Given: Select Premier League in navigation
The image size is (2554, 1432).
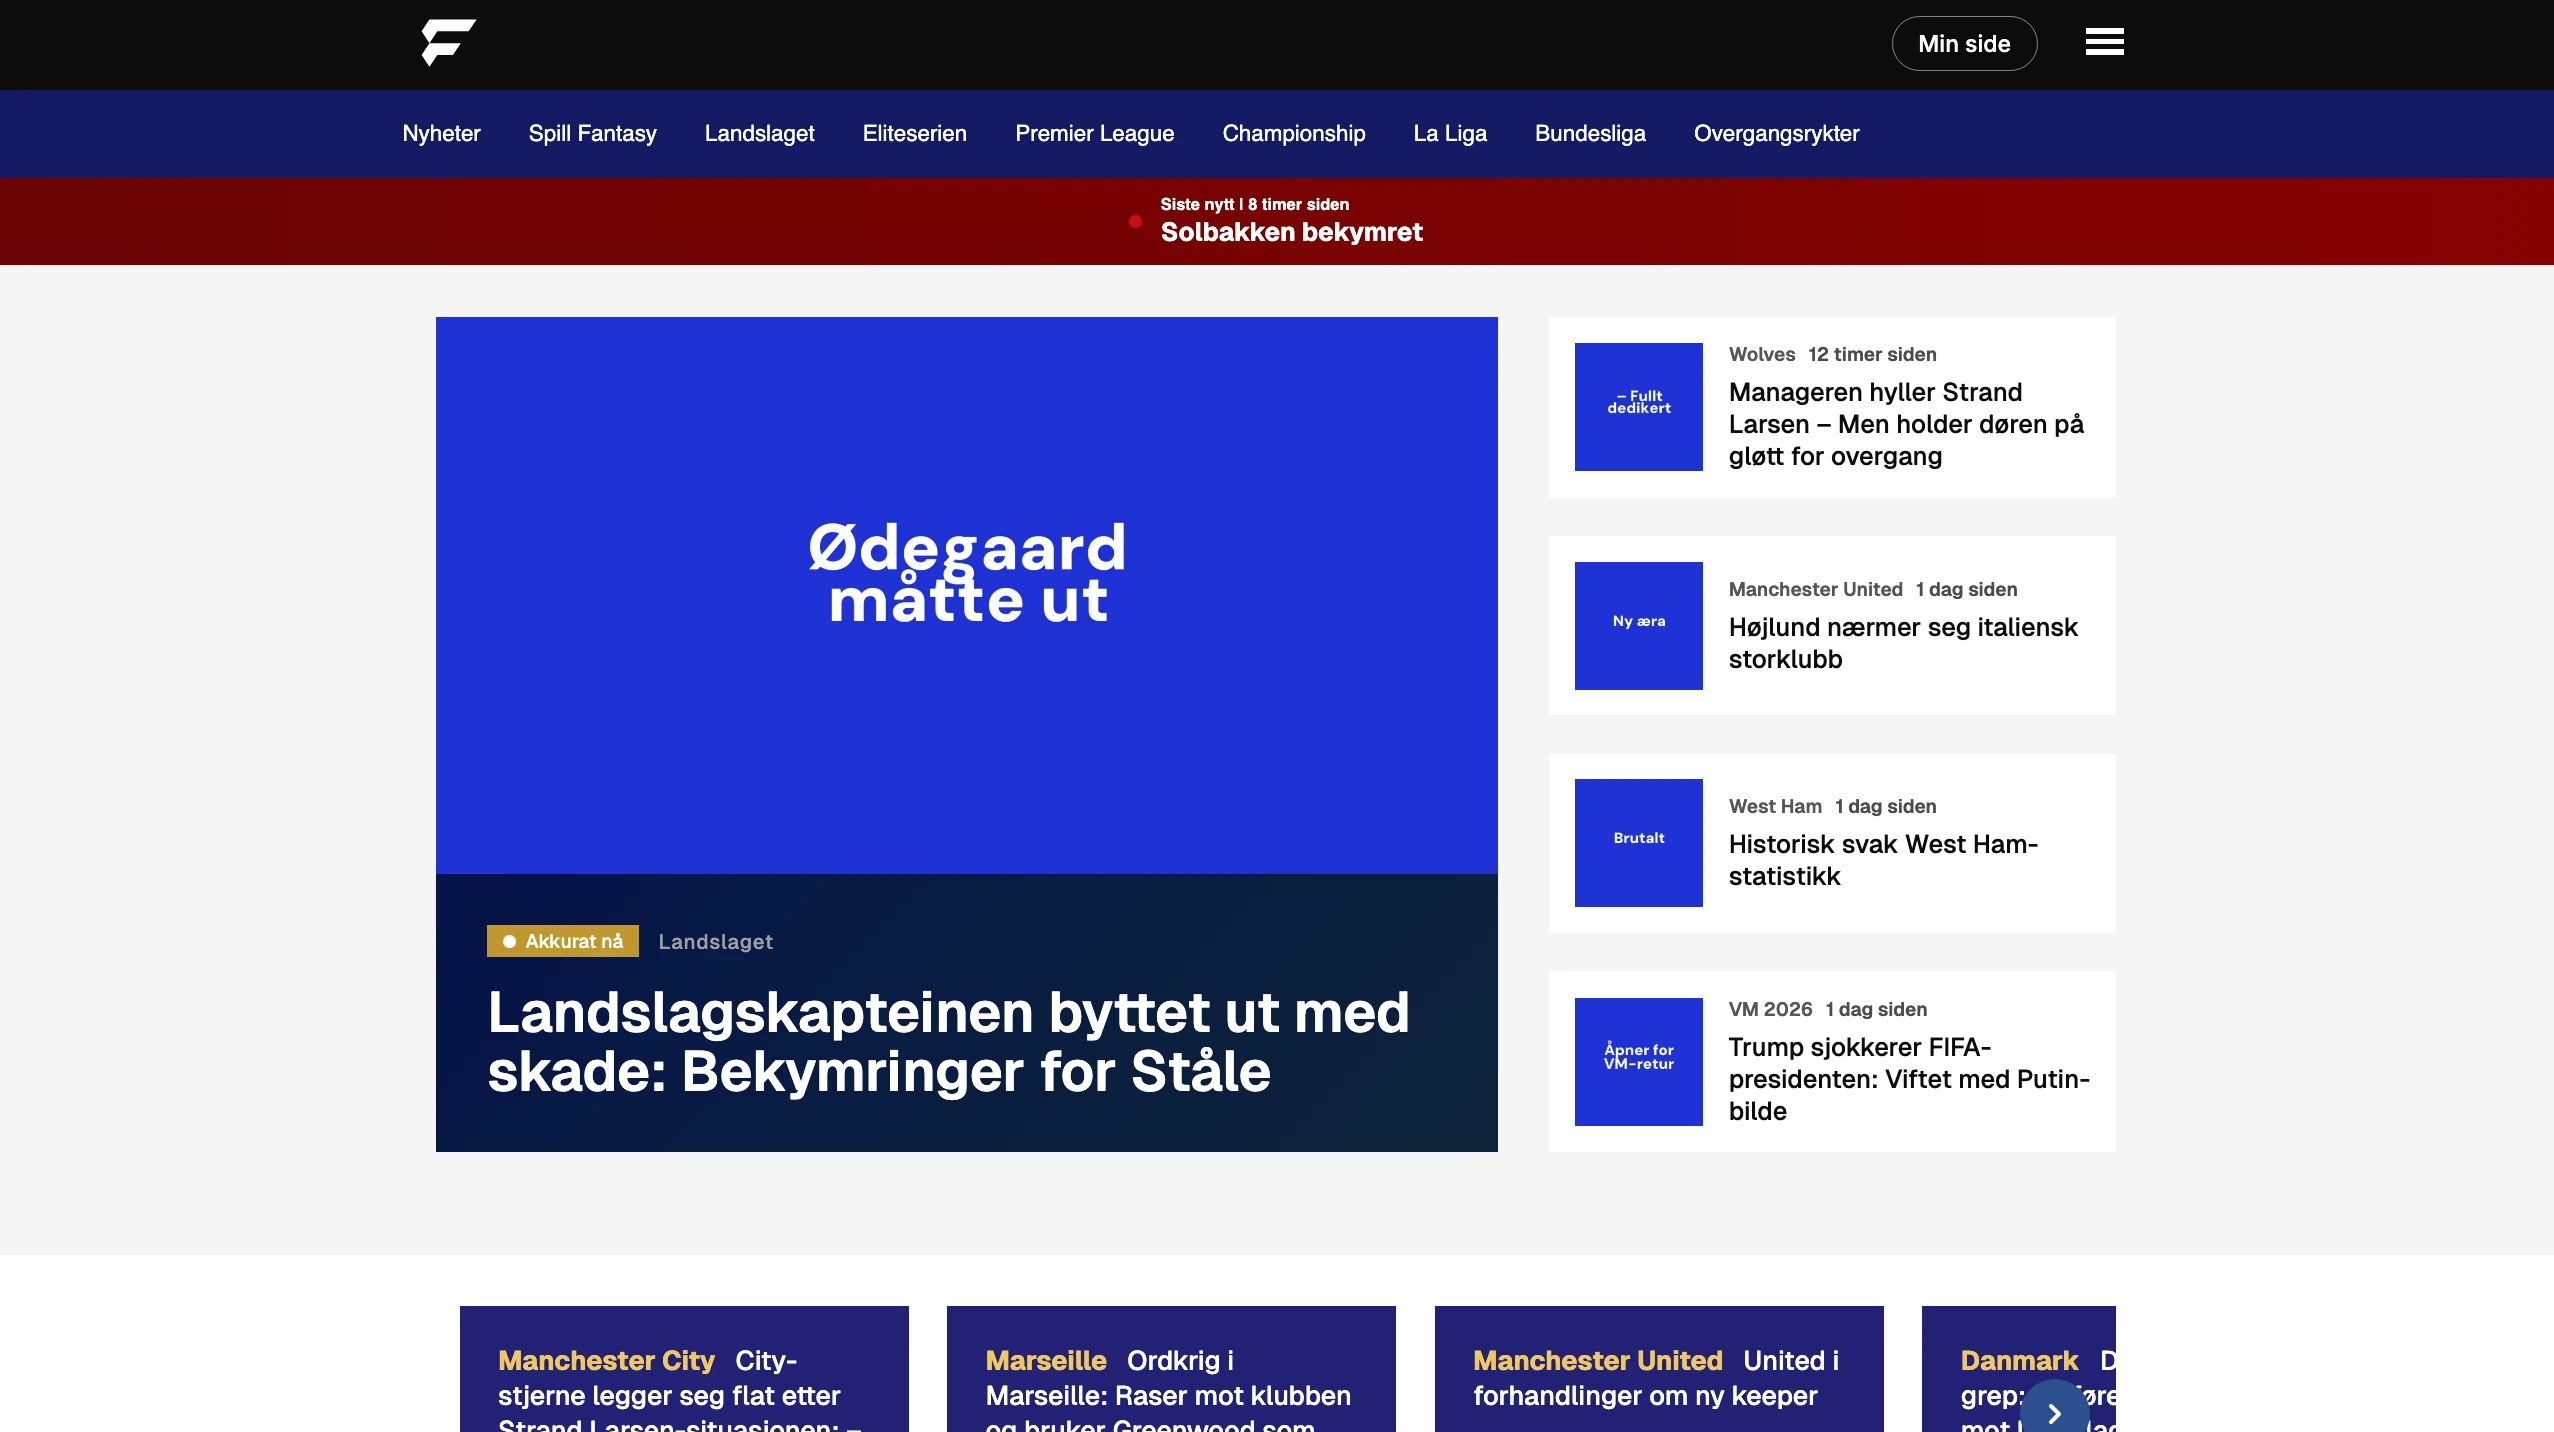Looking at the screenshot, I should coord(1094,133).
